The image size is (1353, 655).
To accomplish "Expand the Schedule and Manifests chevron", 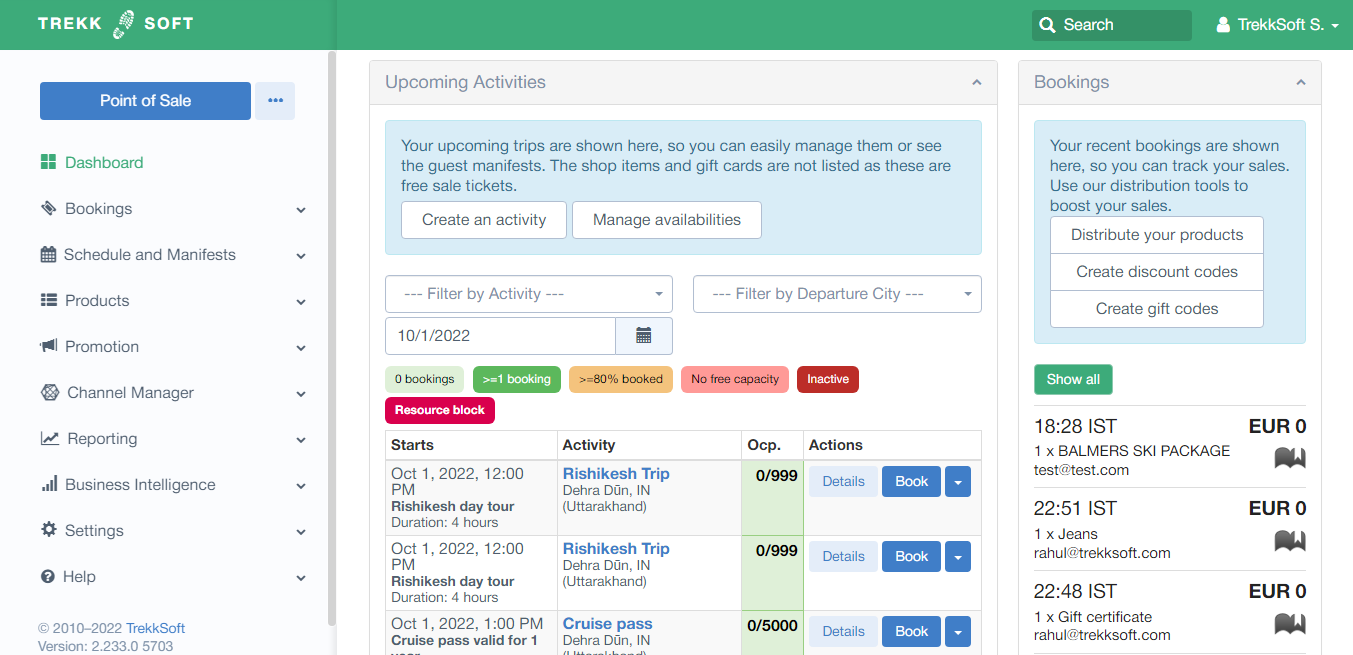I will (301, 256).
